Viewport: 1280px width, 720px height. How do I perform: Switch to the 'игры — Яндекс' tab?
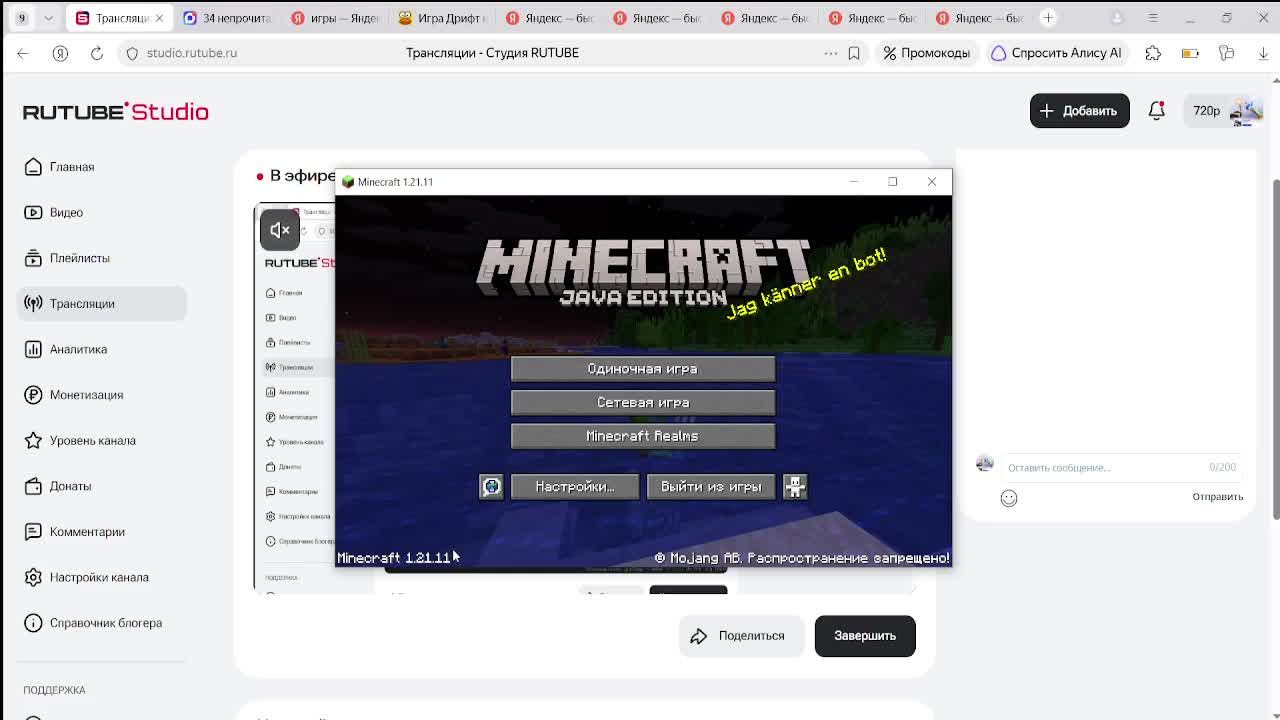[334, 18]
